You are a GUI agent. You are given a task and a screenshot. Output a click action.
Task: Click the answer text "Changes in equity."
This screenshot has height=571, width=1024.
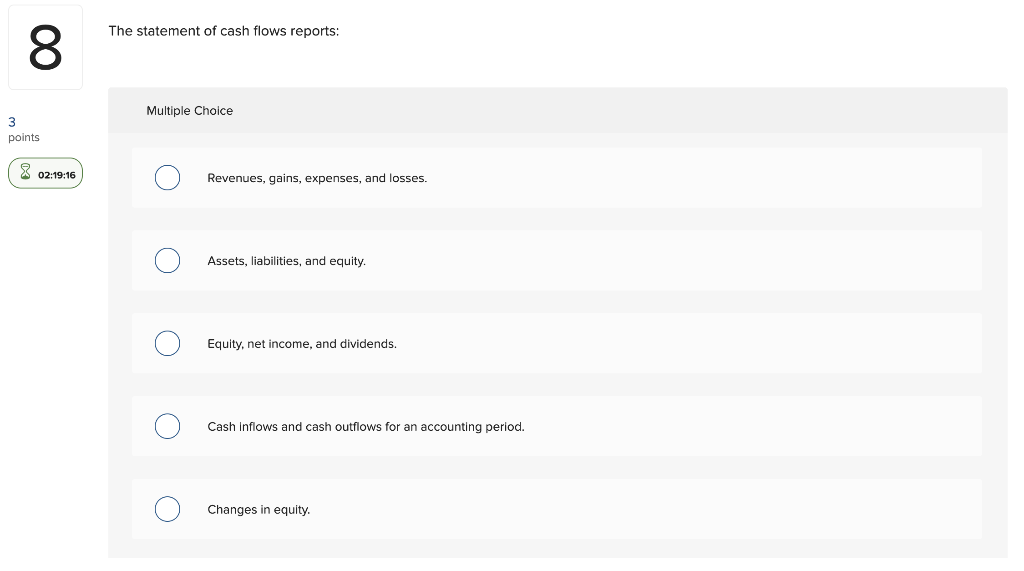(x=259, y=510)
